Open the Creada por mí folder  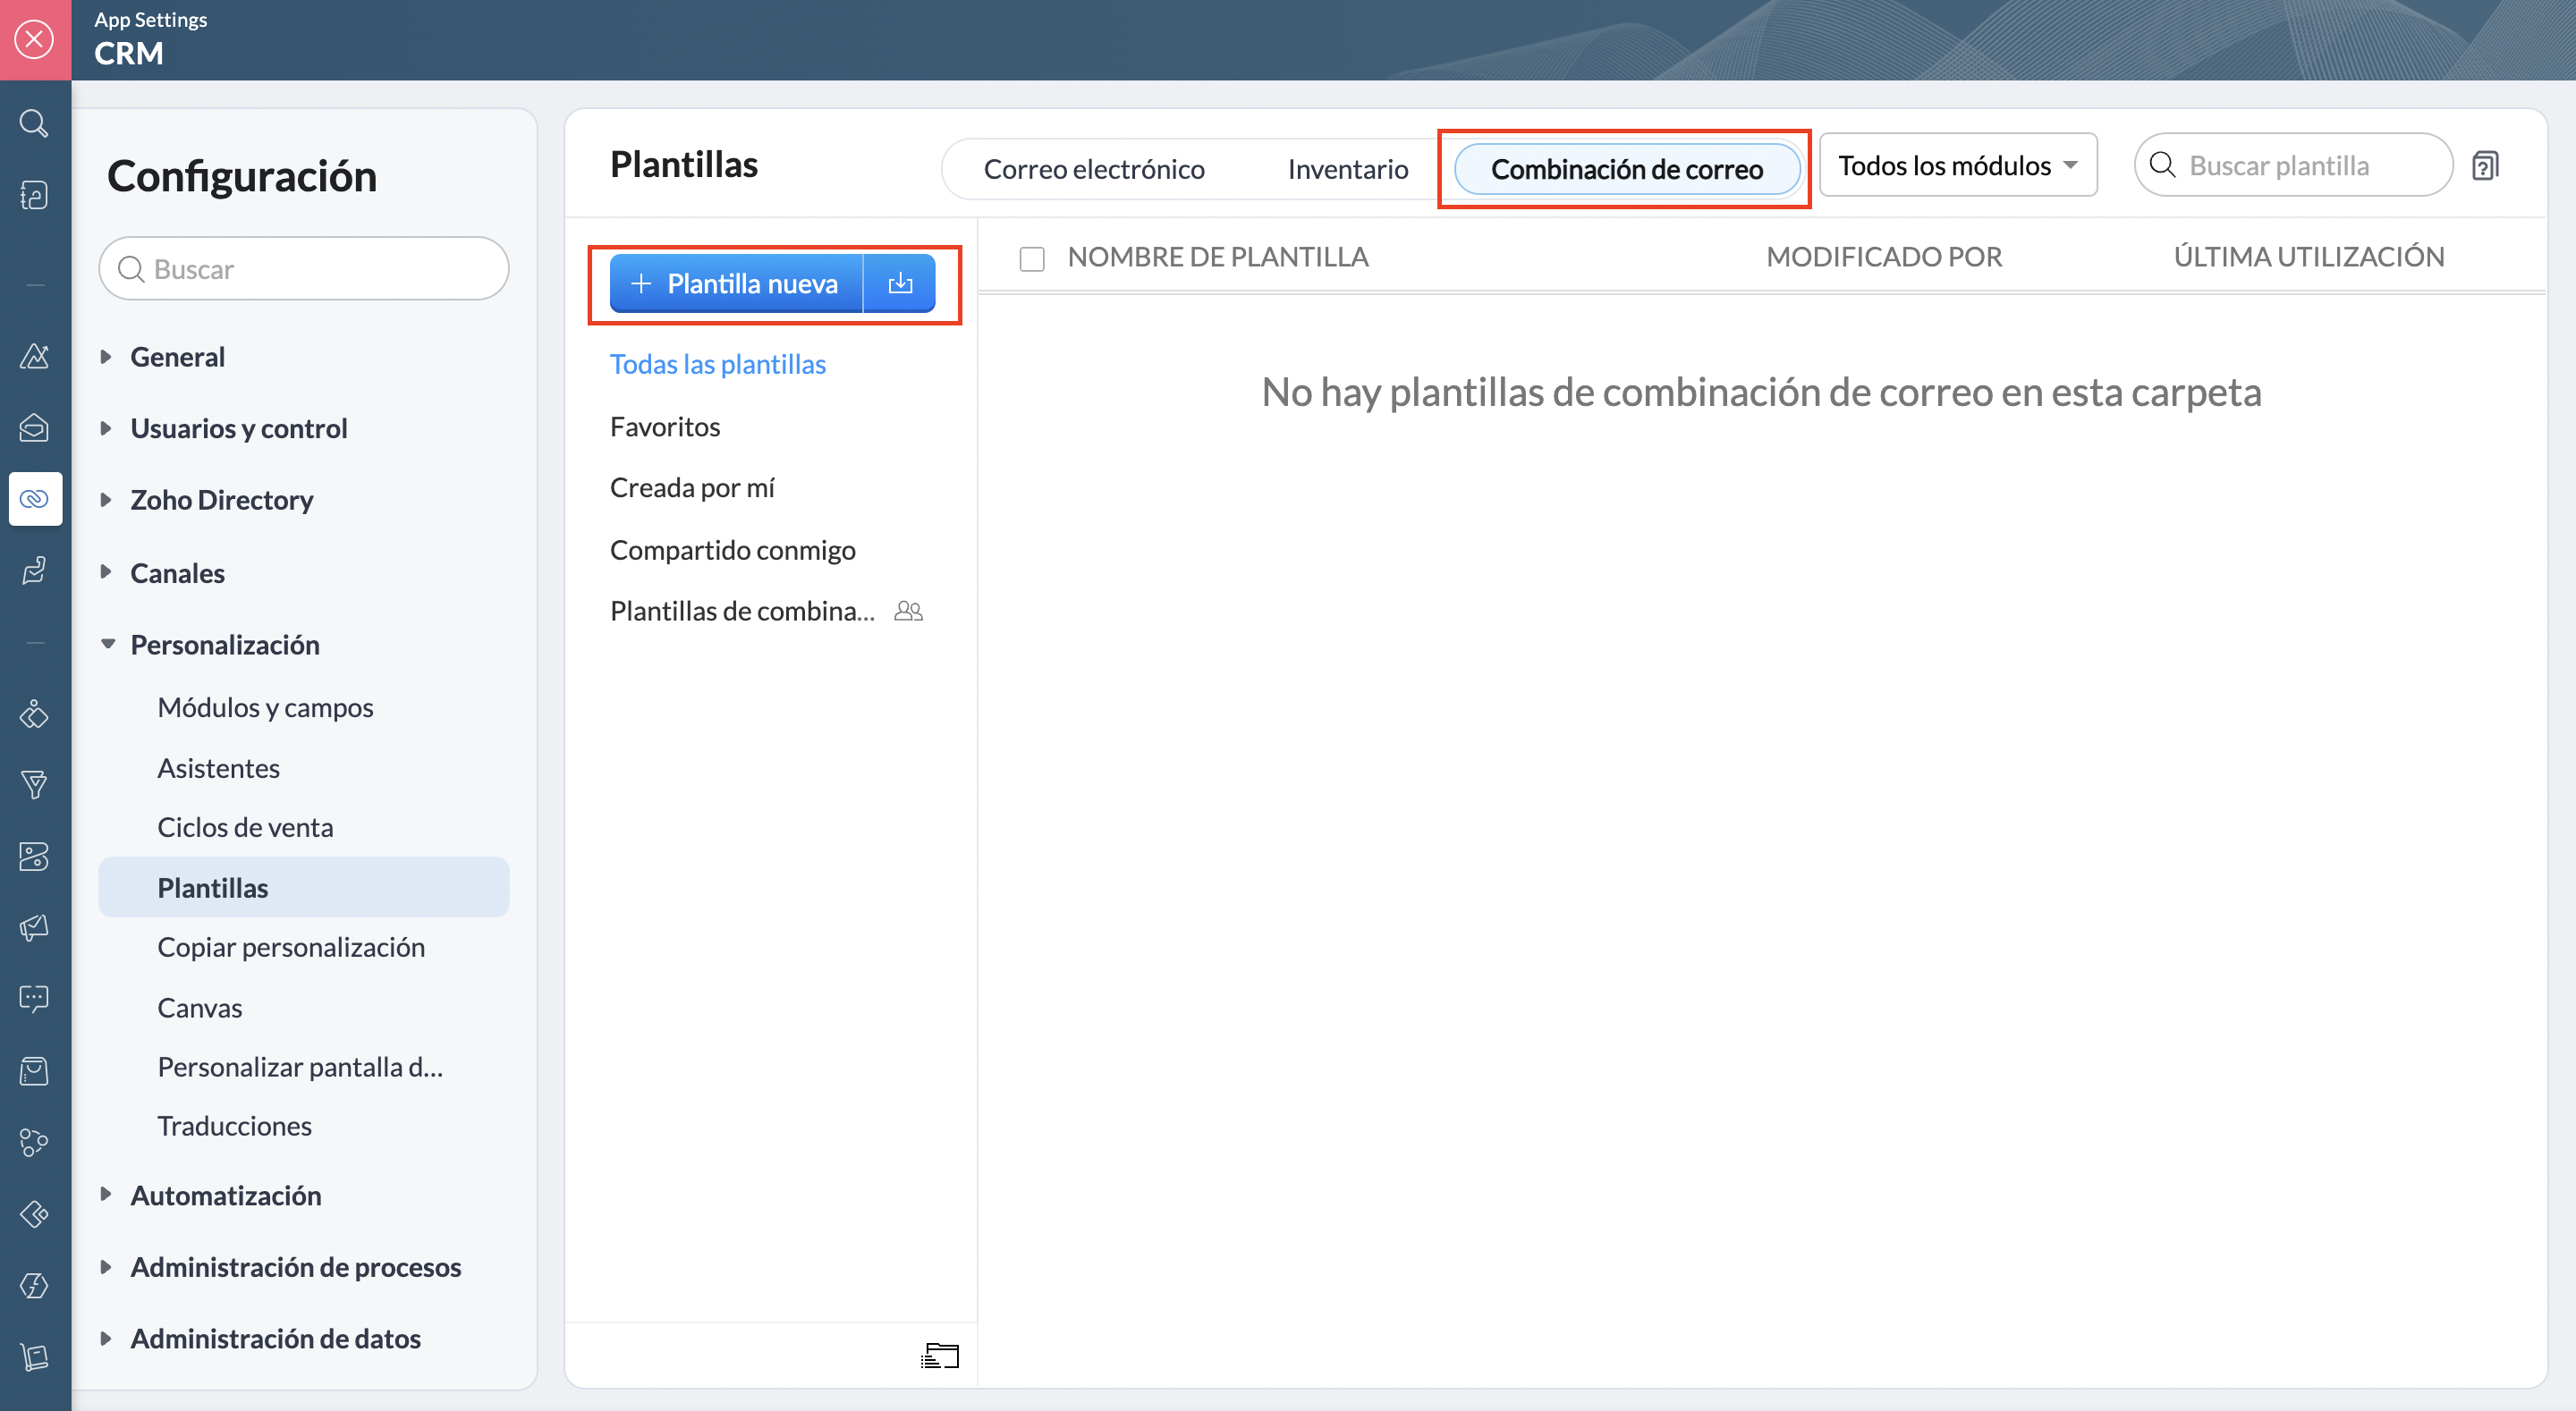(692, 487)
